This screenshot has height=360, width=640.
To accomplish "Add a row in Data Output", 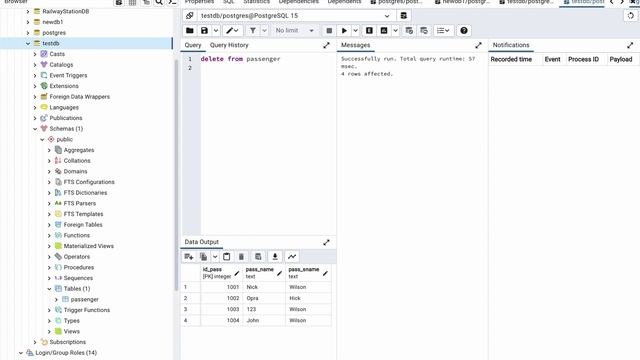I will point(189,256).
